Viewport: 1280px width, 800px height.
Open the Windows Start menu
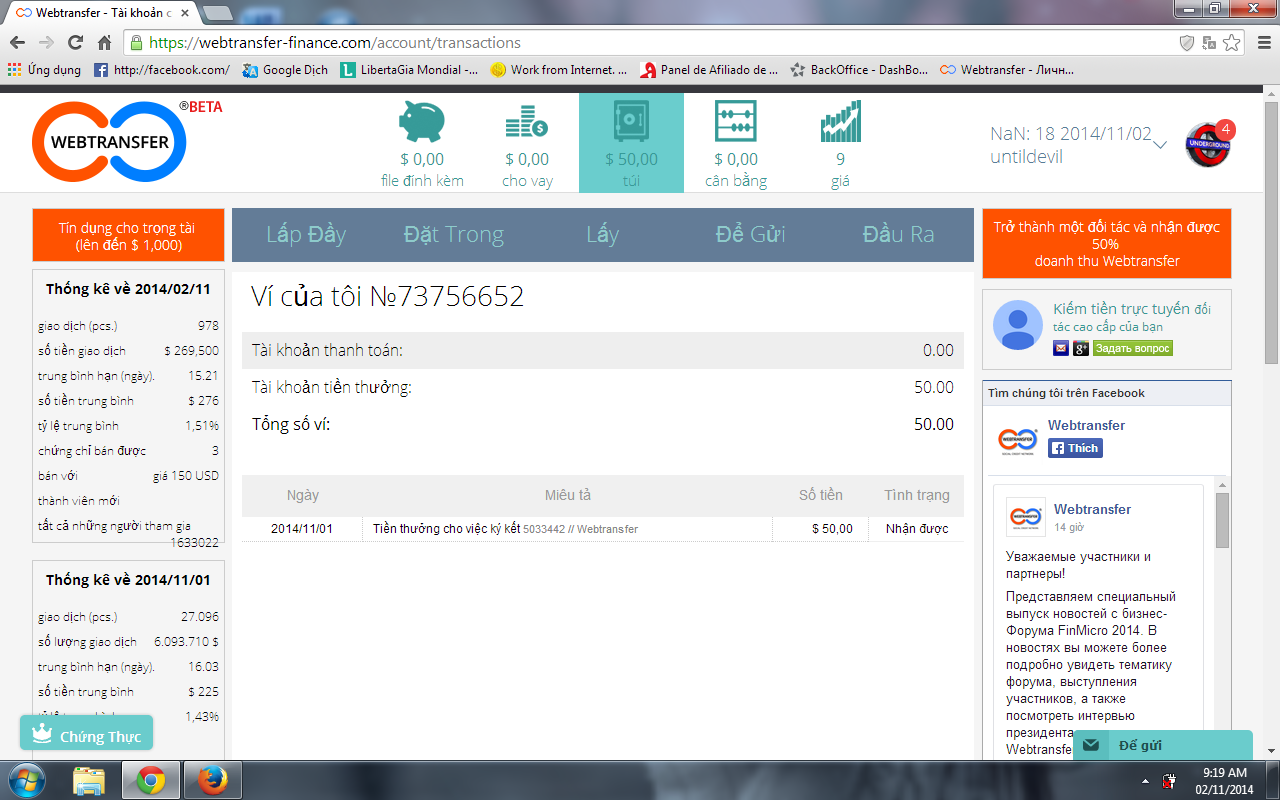26,780
